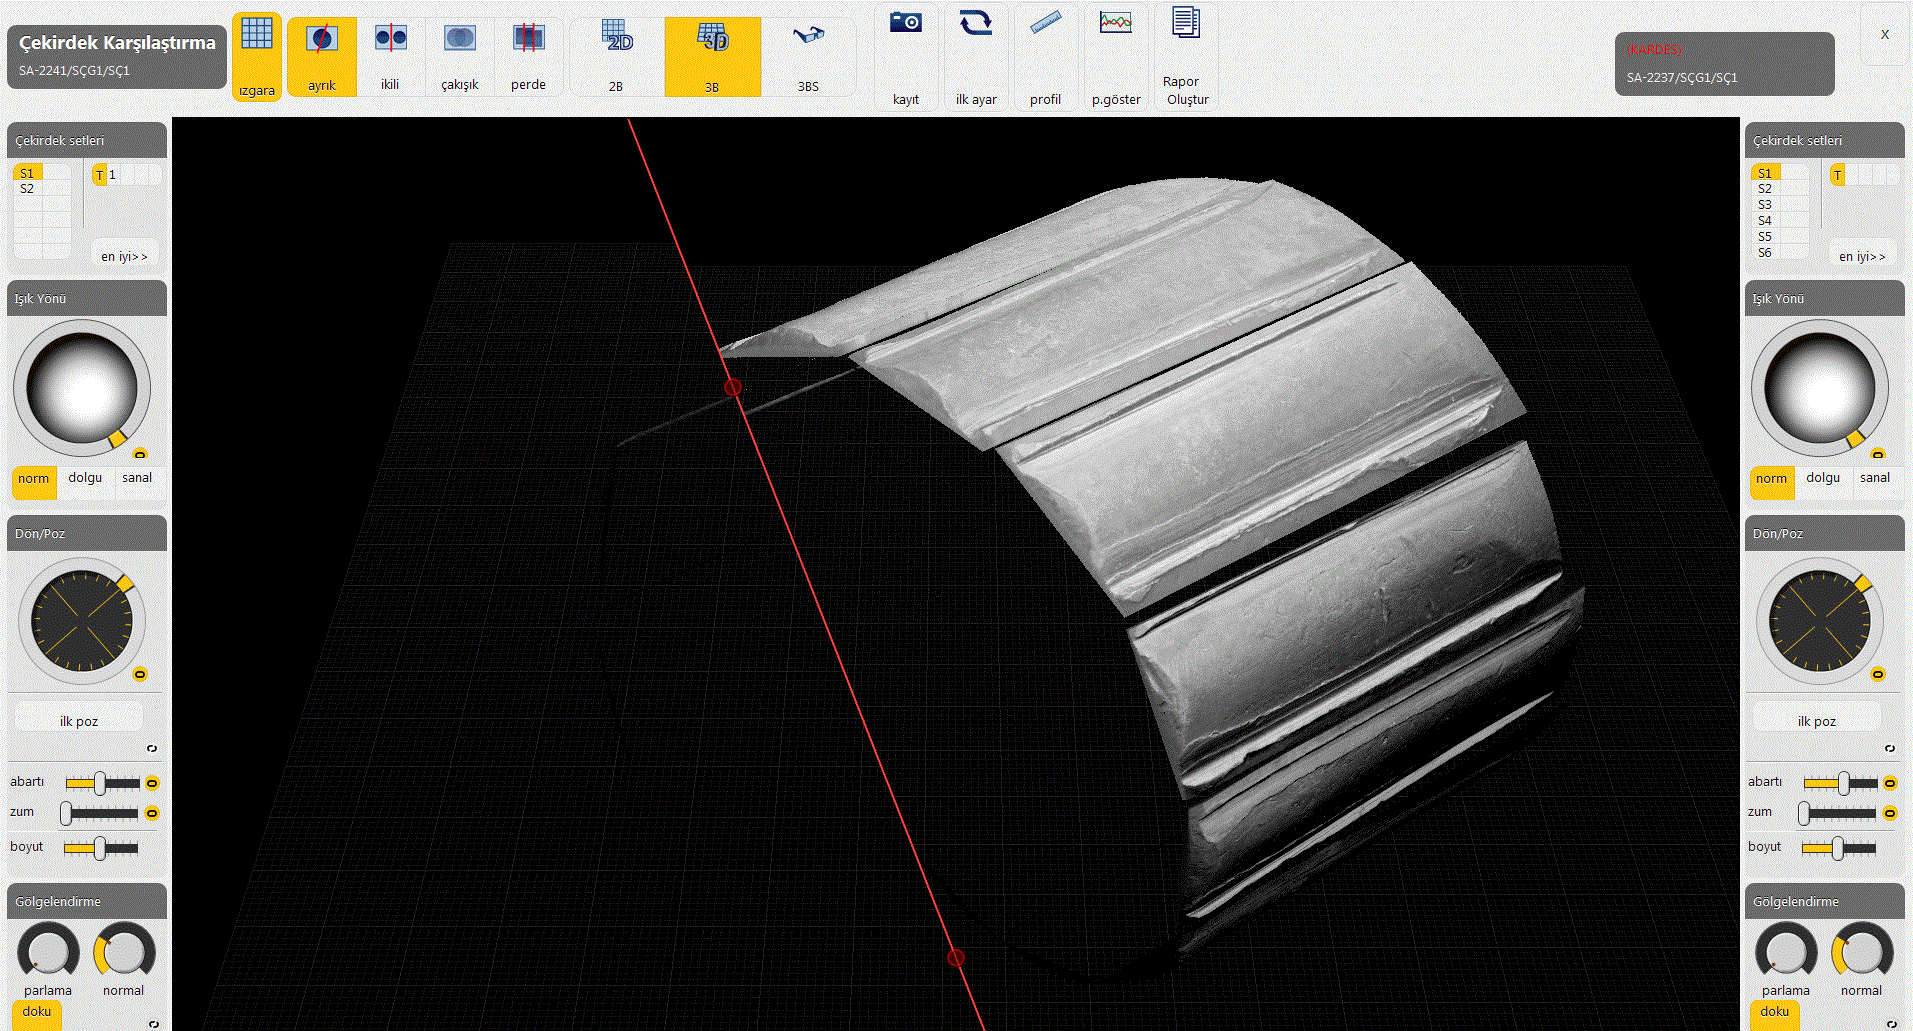Expand right en iyi>> best matches
The width and height of the screenshot is (1913, 1031).
coord(1862,256)
